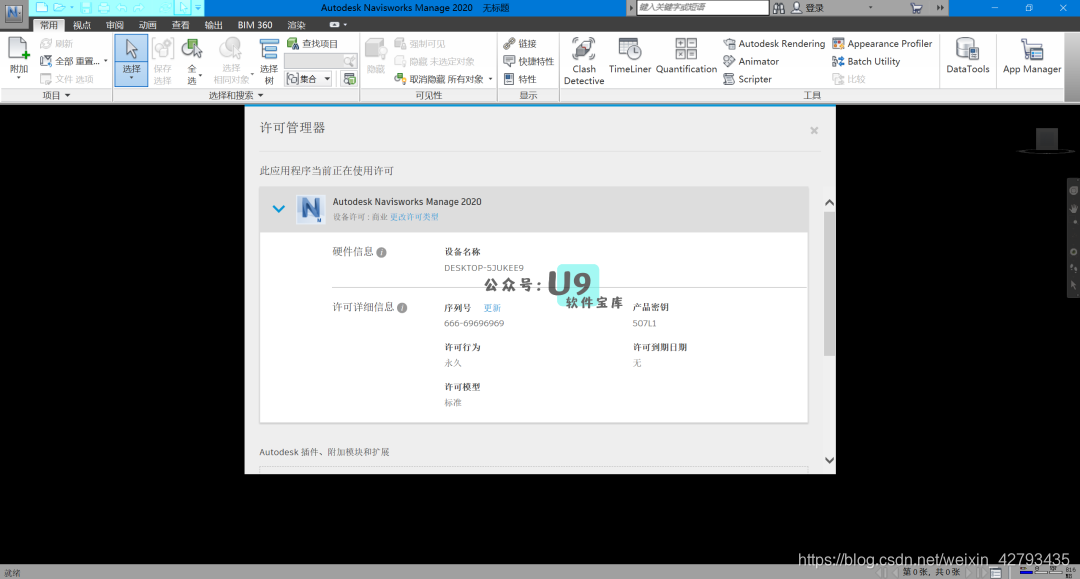Click the scroll up arrow in License Manager
The width and height of the screenshot is (1080, 579).
click(829, 202)
